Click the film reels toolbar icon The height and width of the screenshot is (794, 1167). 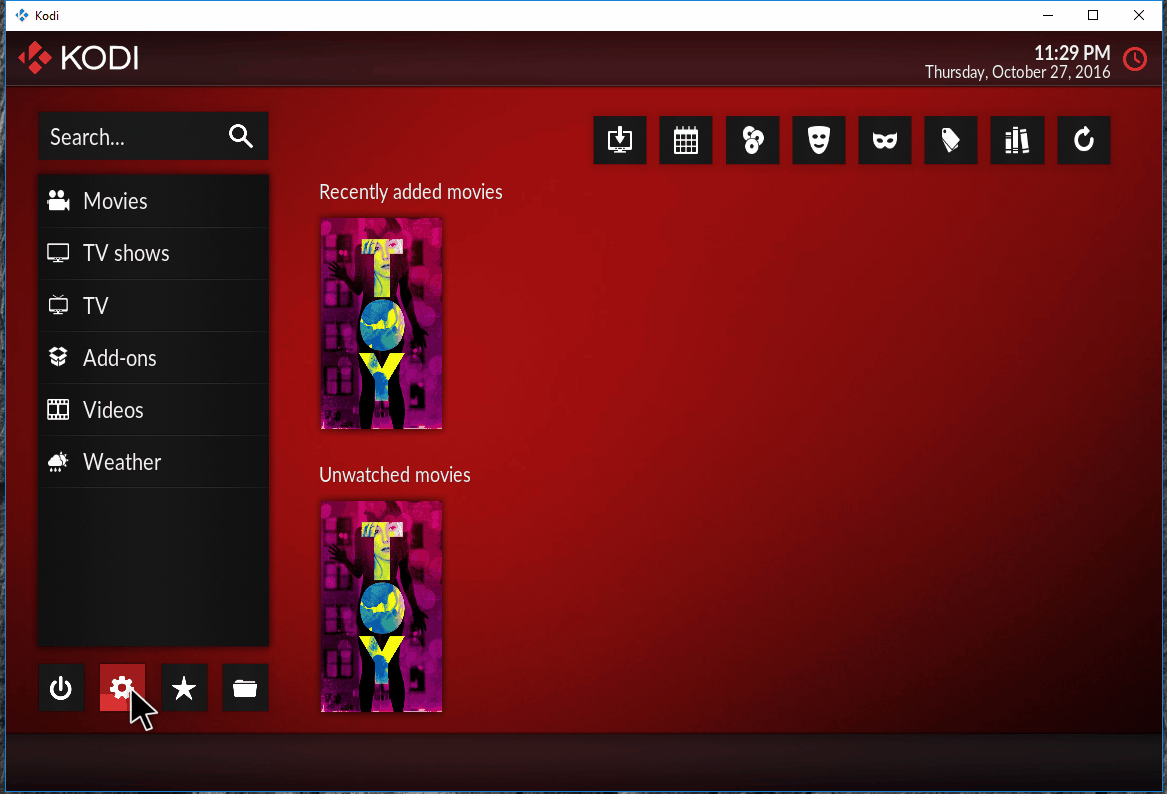(x=752, y=140)
